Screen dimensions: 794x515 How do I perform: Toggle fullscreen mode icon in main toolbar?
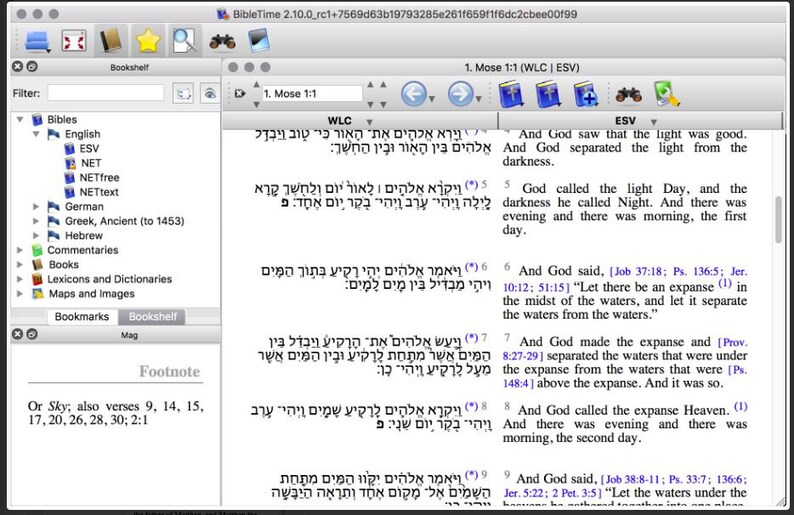tap(73, 41)
